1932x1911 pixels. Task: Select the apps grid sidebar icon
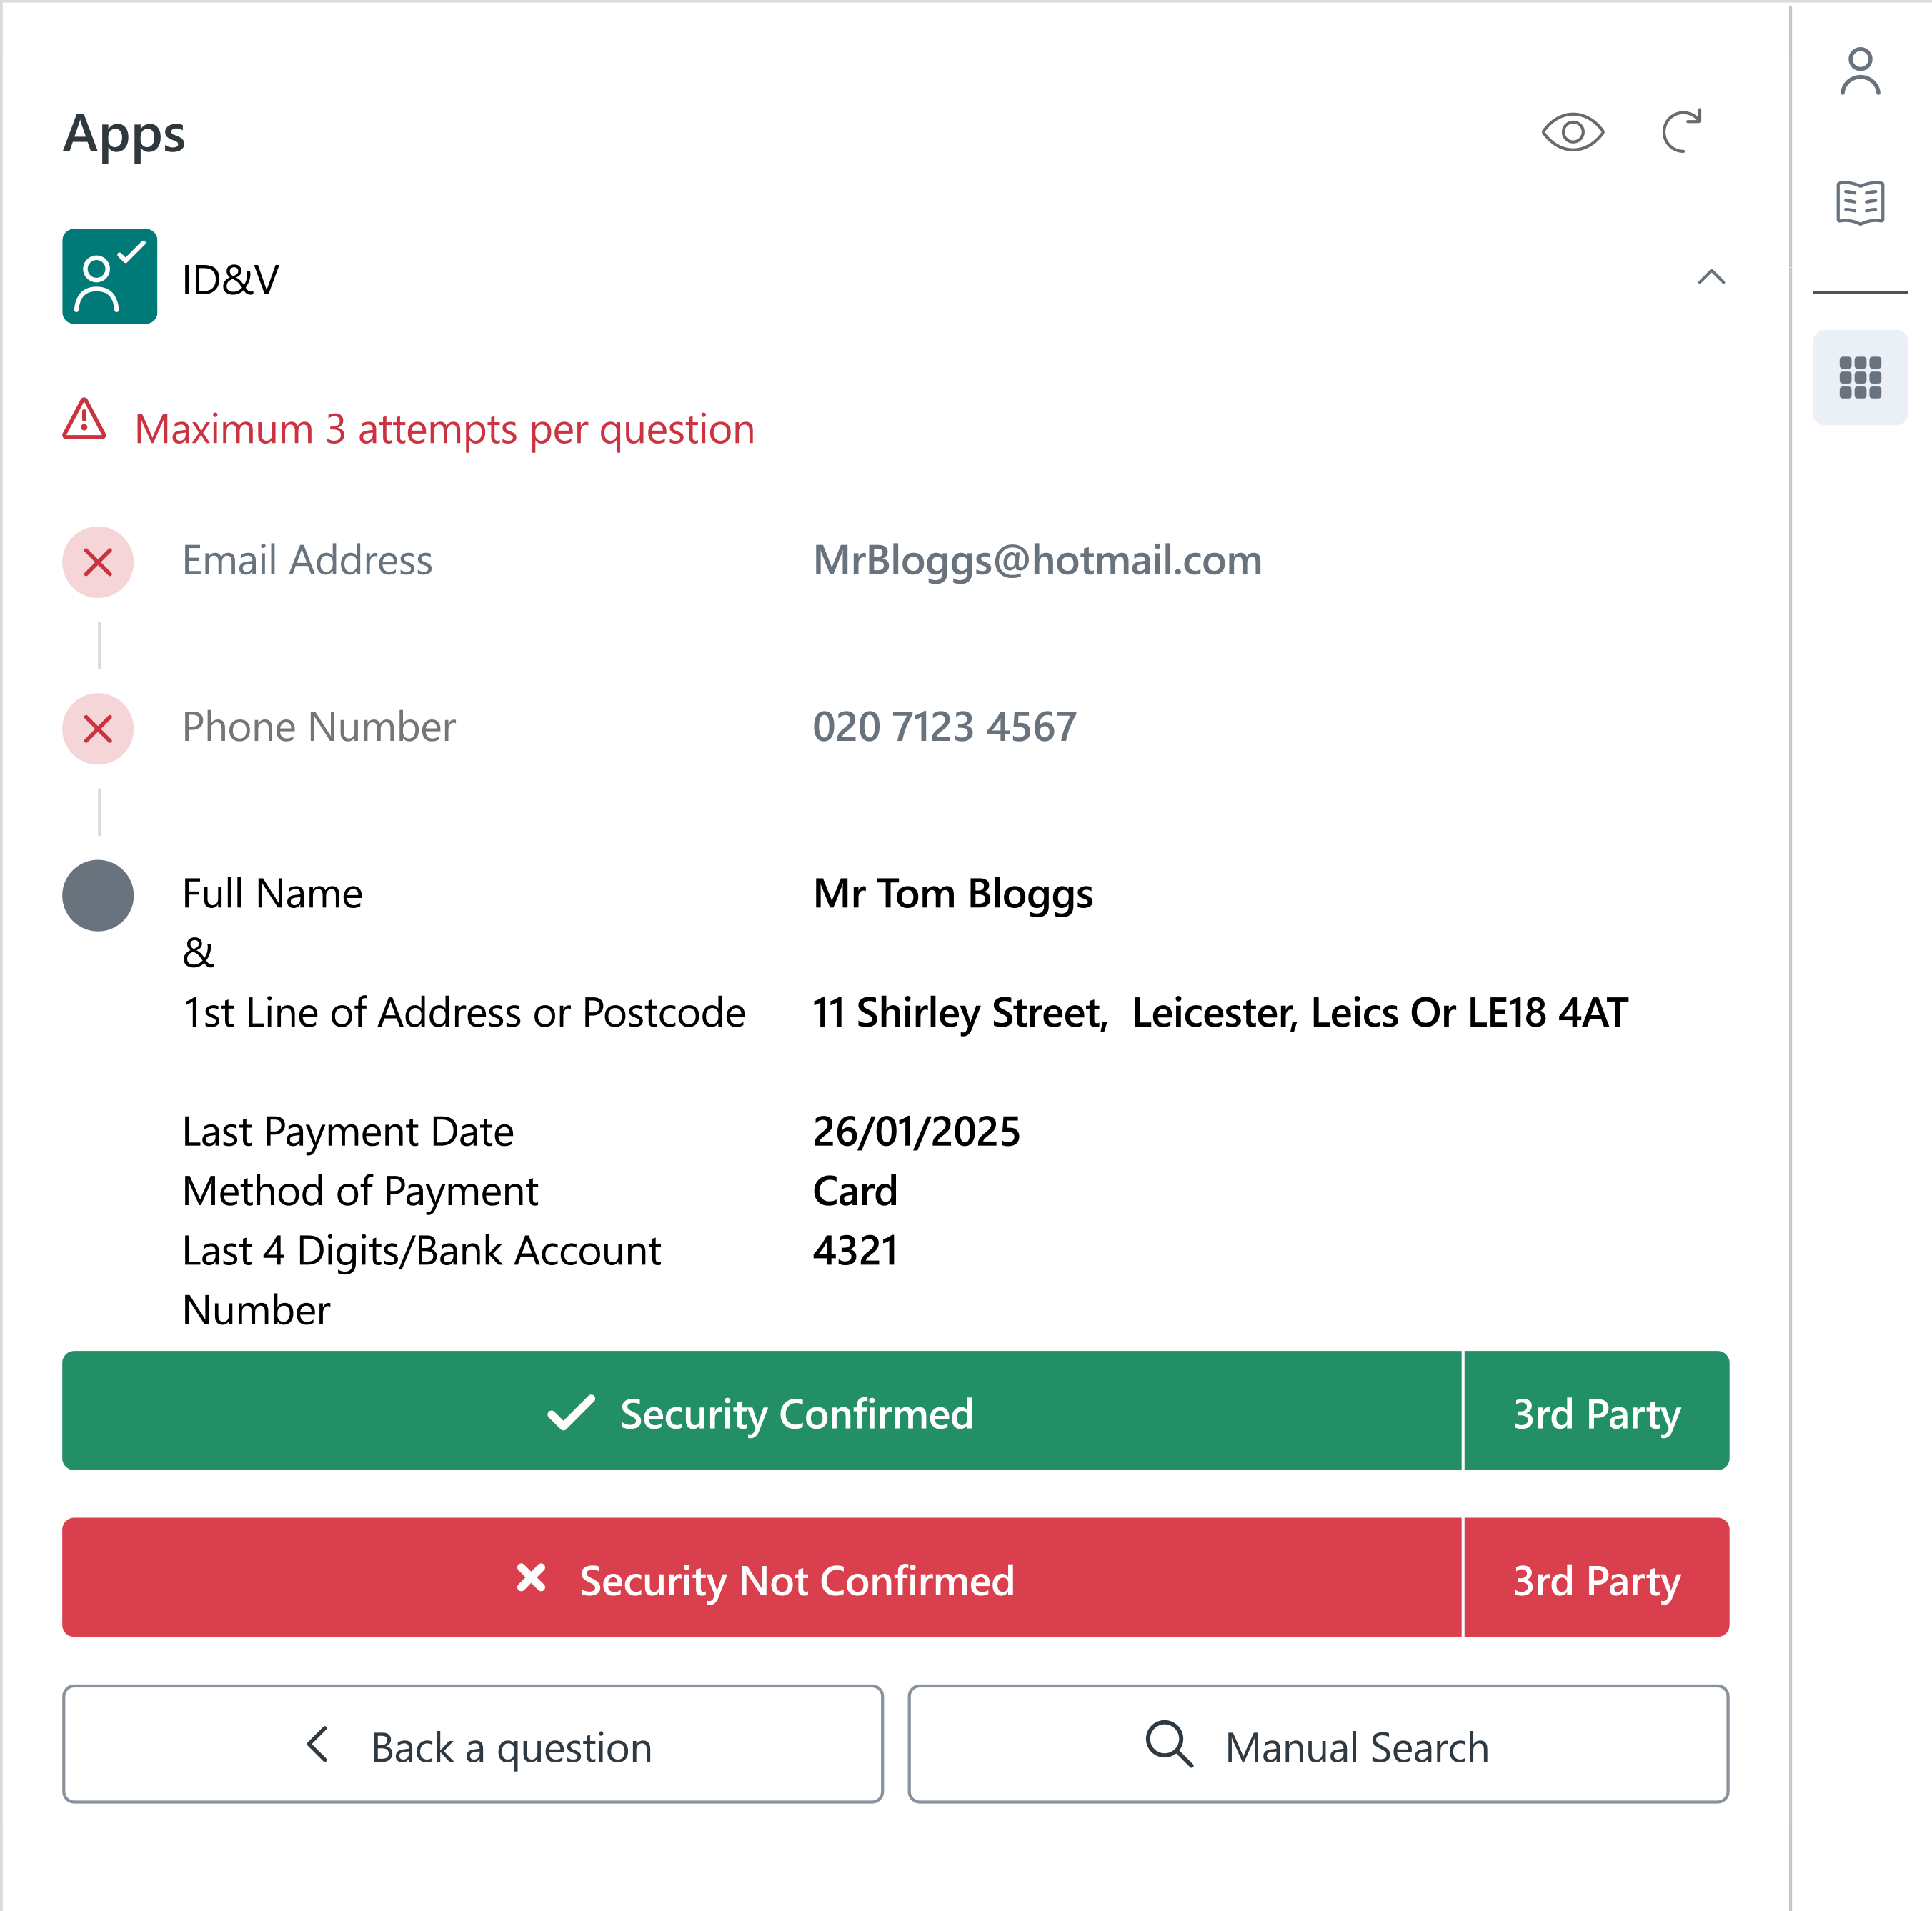[1859, 377]
